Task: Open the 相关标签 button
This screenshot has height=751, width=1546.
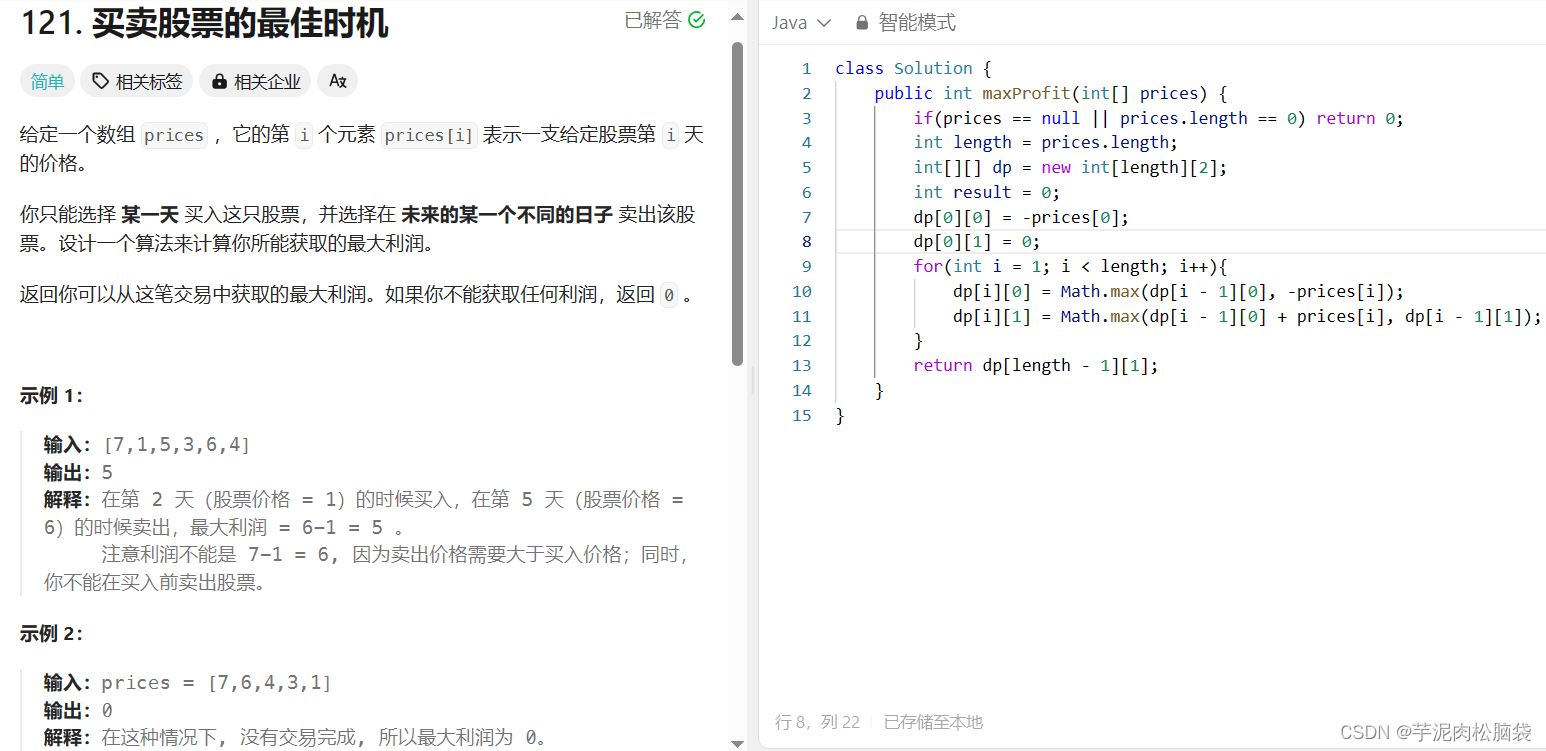Action: 137,81
